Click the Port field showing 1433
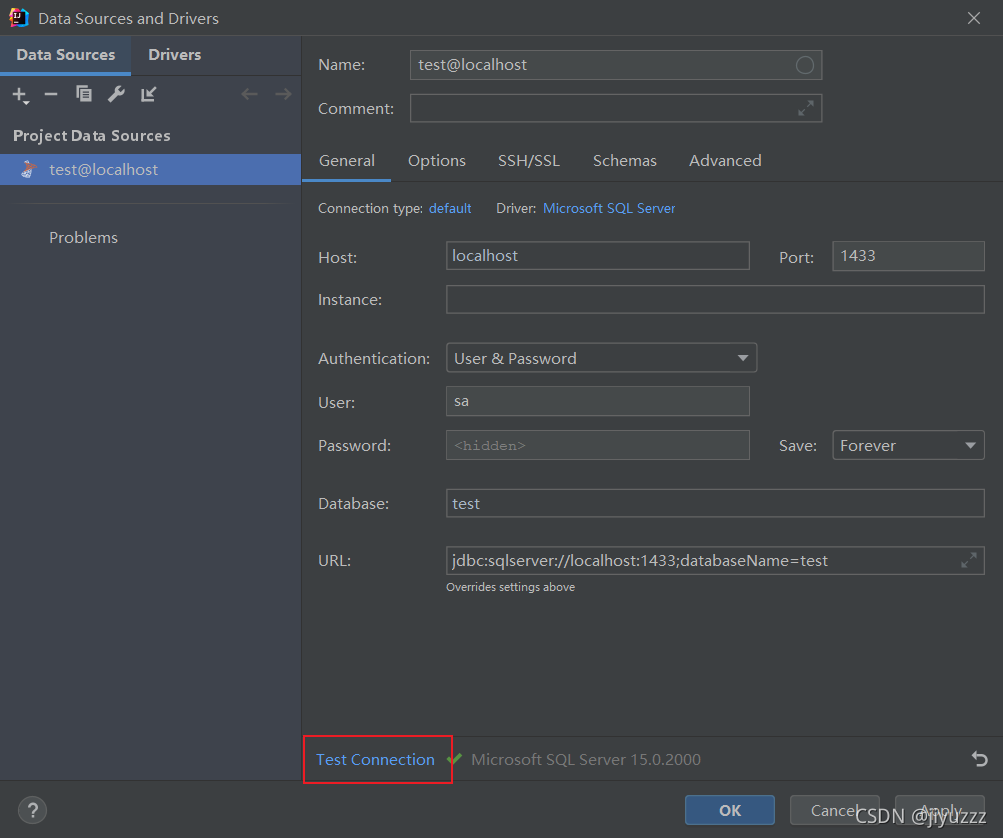 (x=908, y=256)
